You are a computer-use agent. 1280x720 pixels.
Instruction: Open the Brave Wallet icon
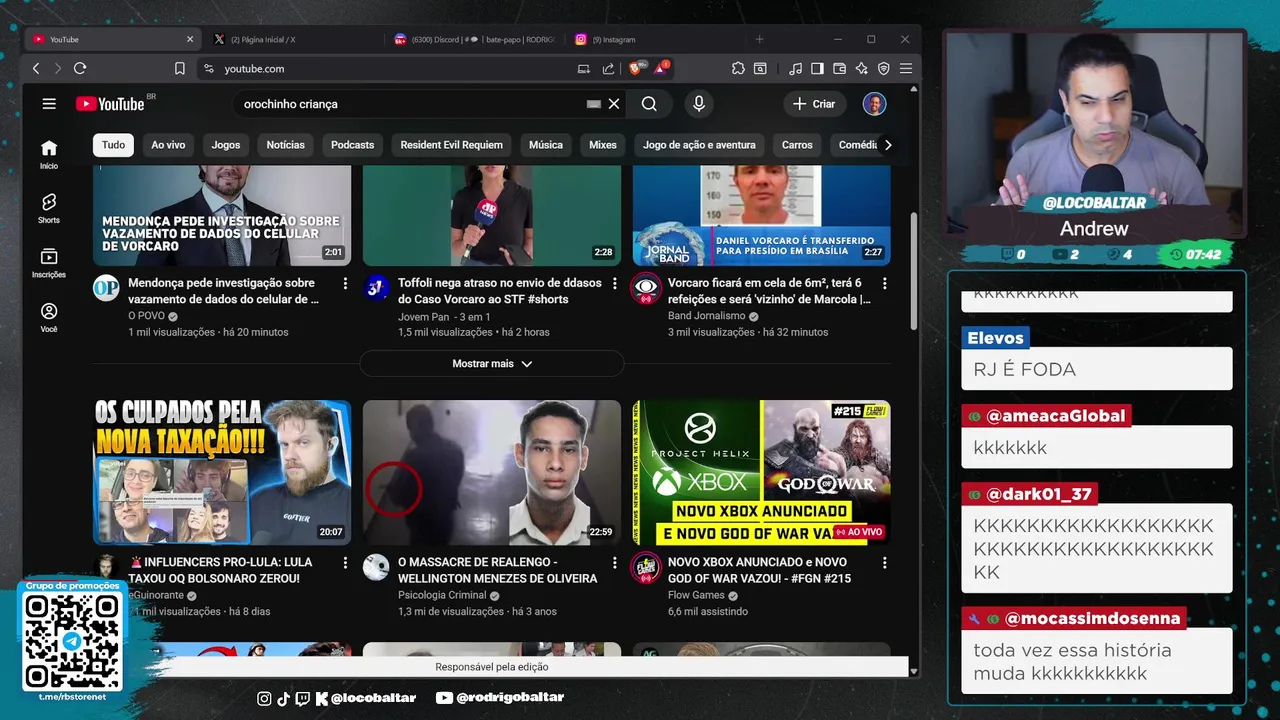click(x=839, y=69)
